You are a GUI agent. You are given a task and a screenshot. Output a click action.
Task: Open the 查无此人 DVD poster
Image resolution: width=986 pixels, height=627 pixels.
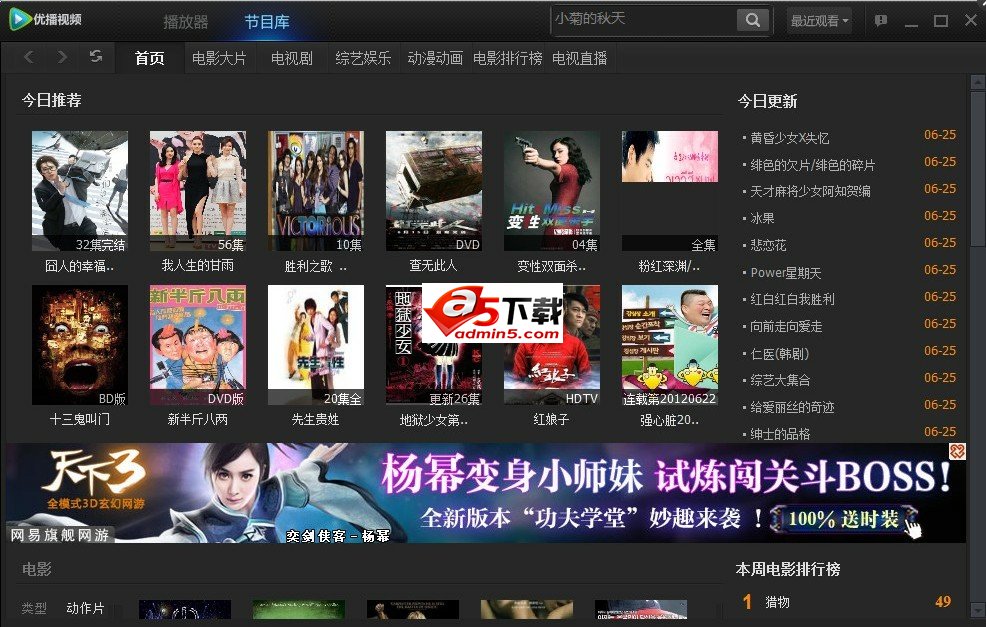tap(434, 191)
